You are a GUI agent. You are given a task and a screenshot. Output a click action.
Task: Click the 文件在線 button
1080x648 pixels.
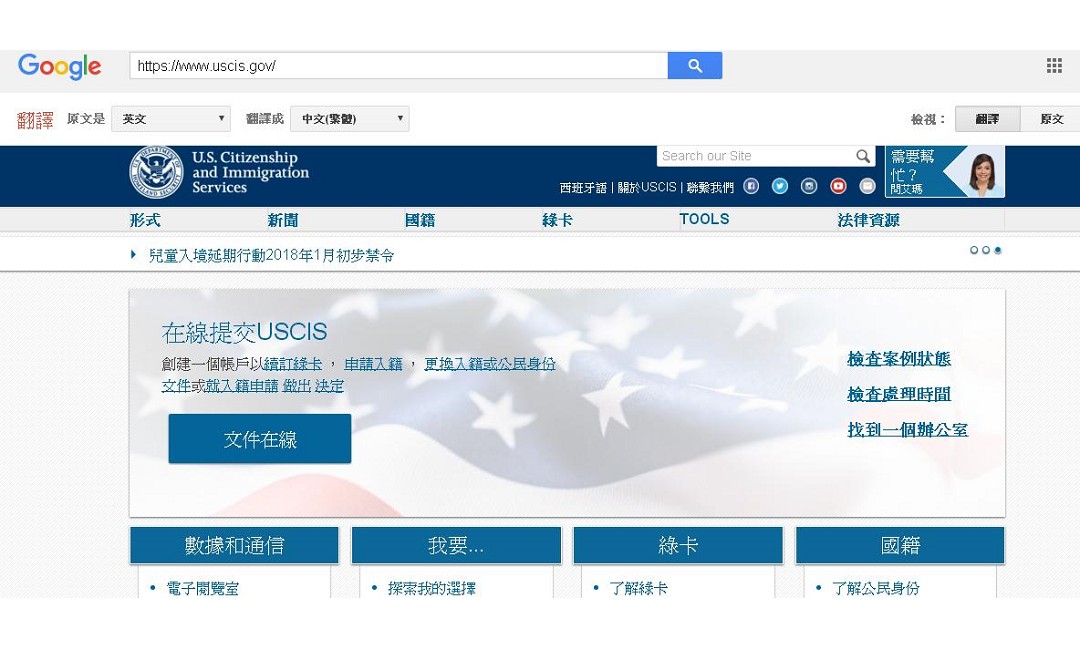pyautogui.click(x=260, y=439)
